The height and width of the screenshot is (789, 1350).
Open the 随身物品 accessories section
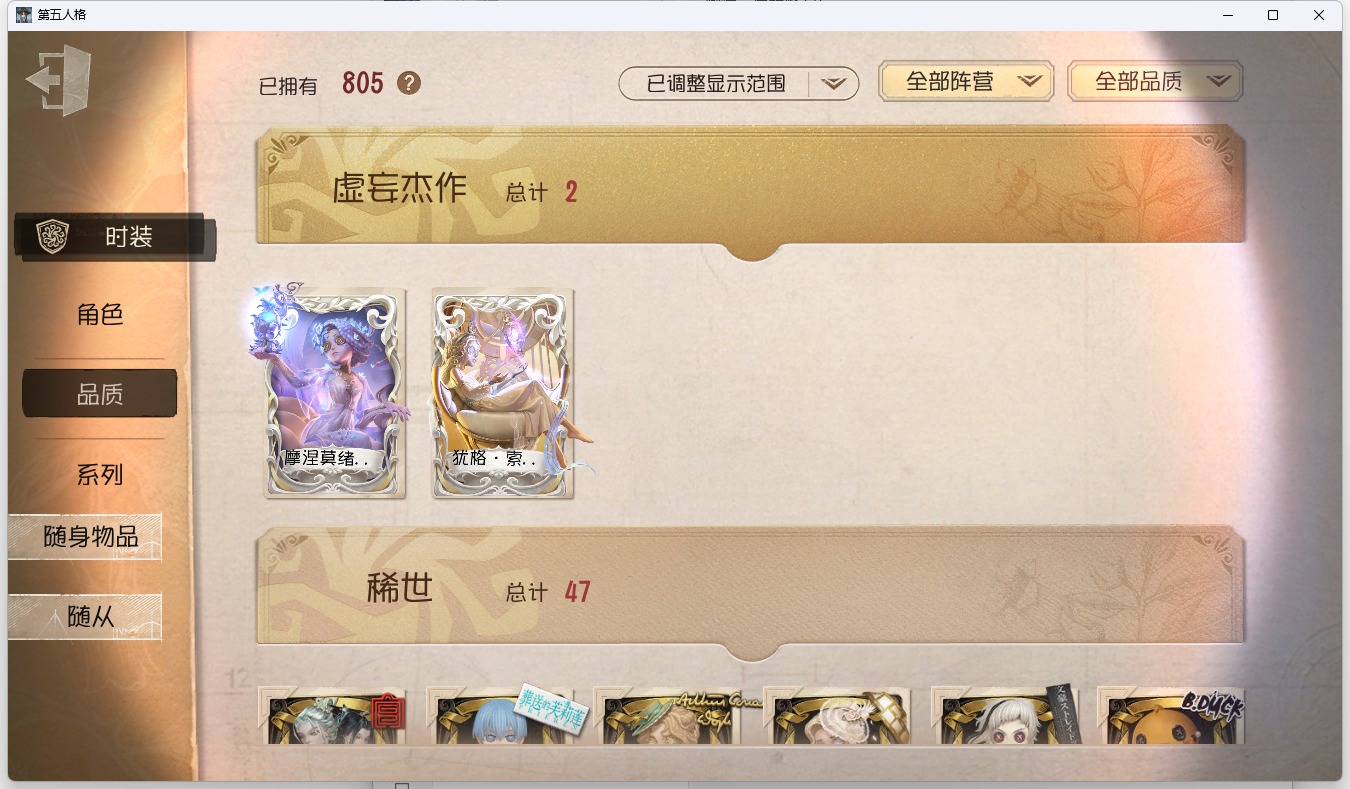point(85,537)
